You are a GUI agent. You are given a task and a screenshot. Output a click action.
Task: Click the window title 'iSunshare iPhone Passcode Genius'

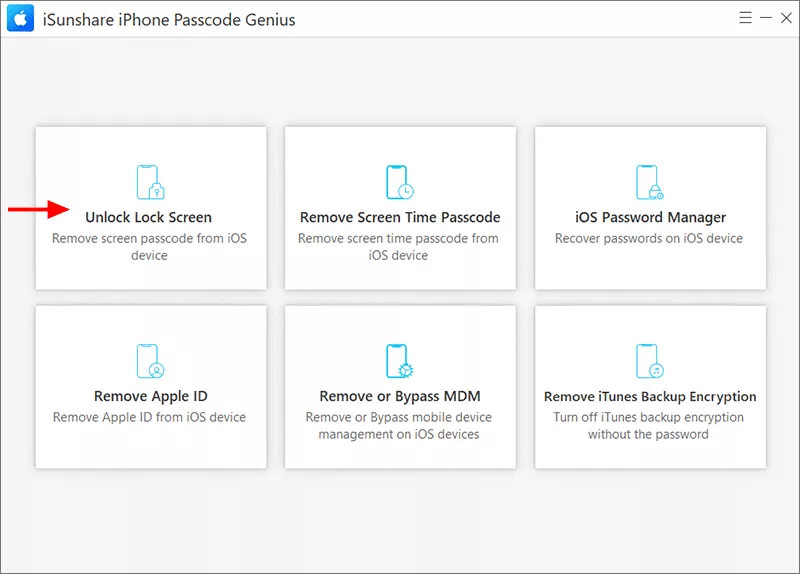pos(169,19)
